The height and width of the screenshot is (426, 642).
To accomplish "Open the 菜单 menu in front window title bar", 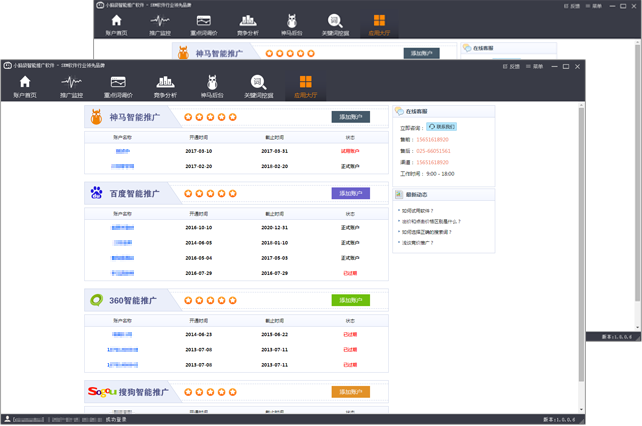I will (534, 66).
